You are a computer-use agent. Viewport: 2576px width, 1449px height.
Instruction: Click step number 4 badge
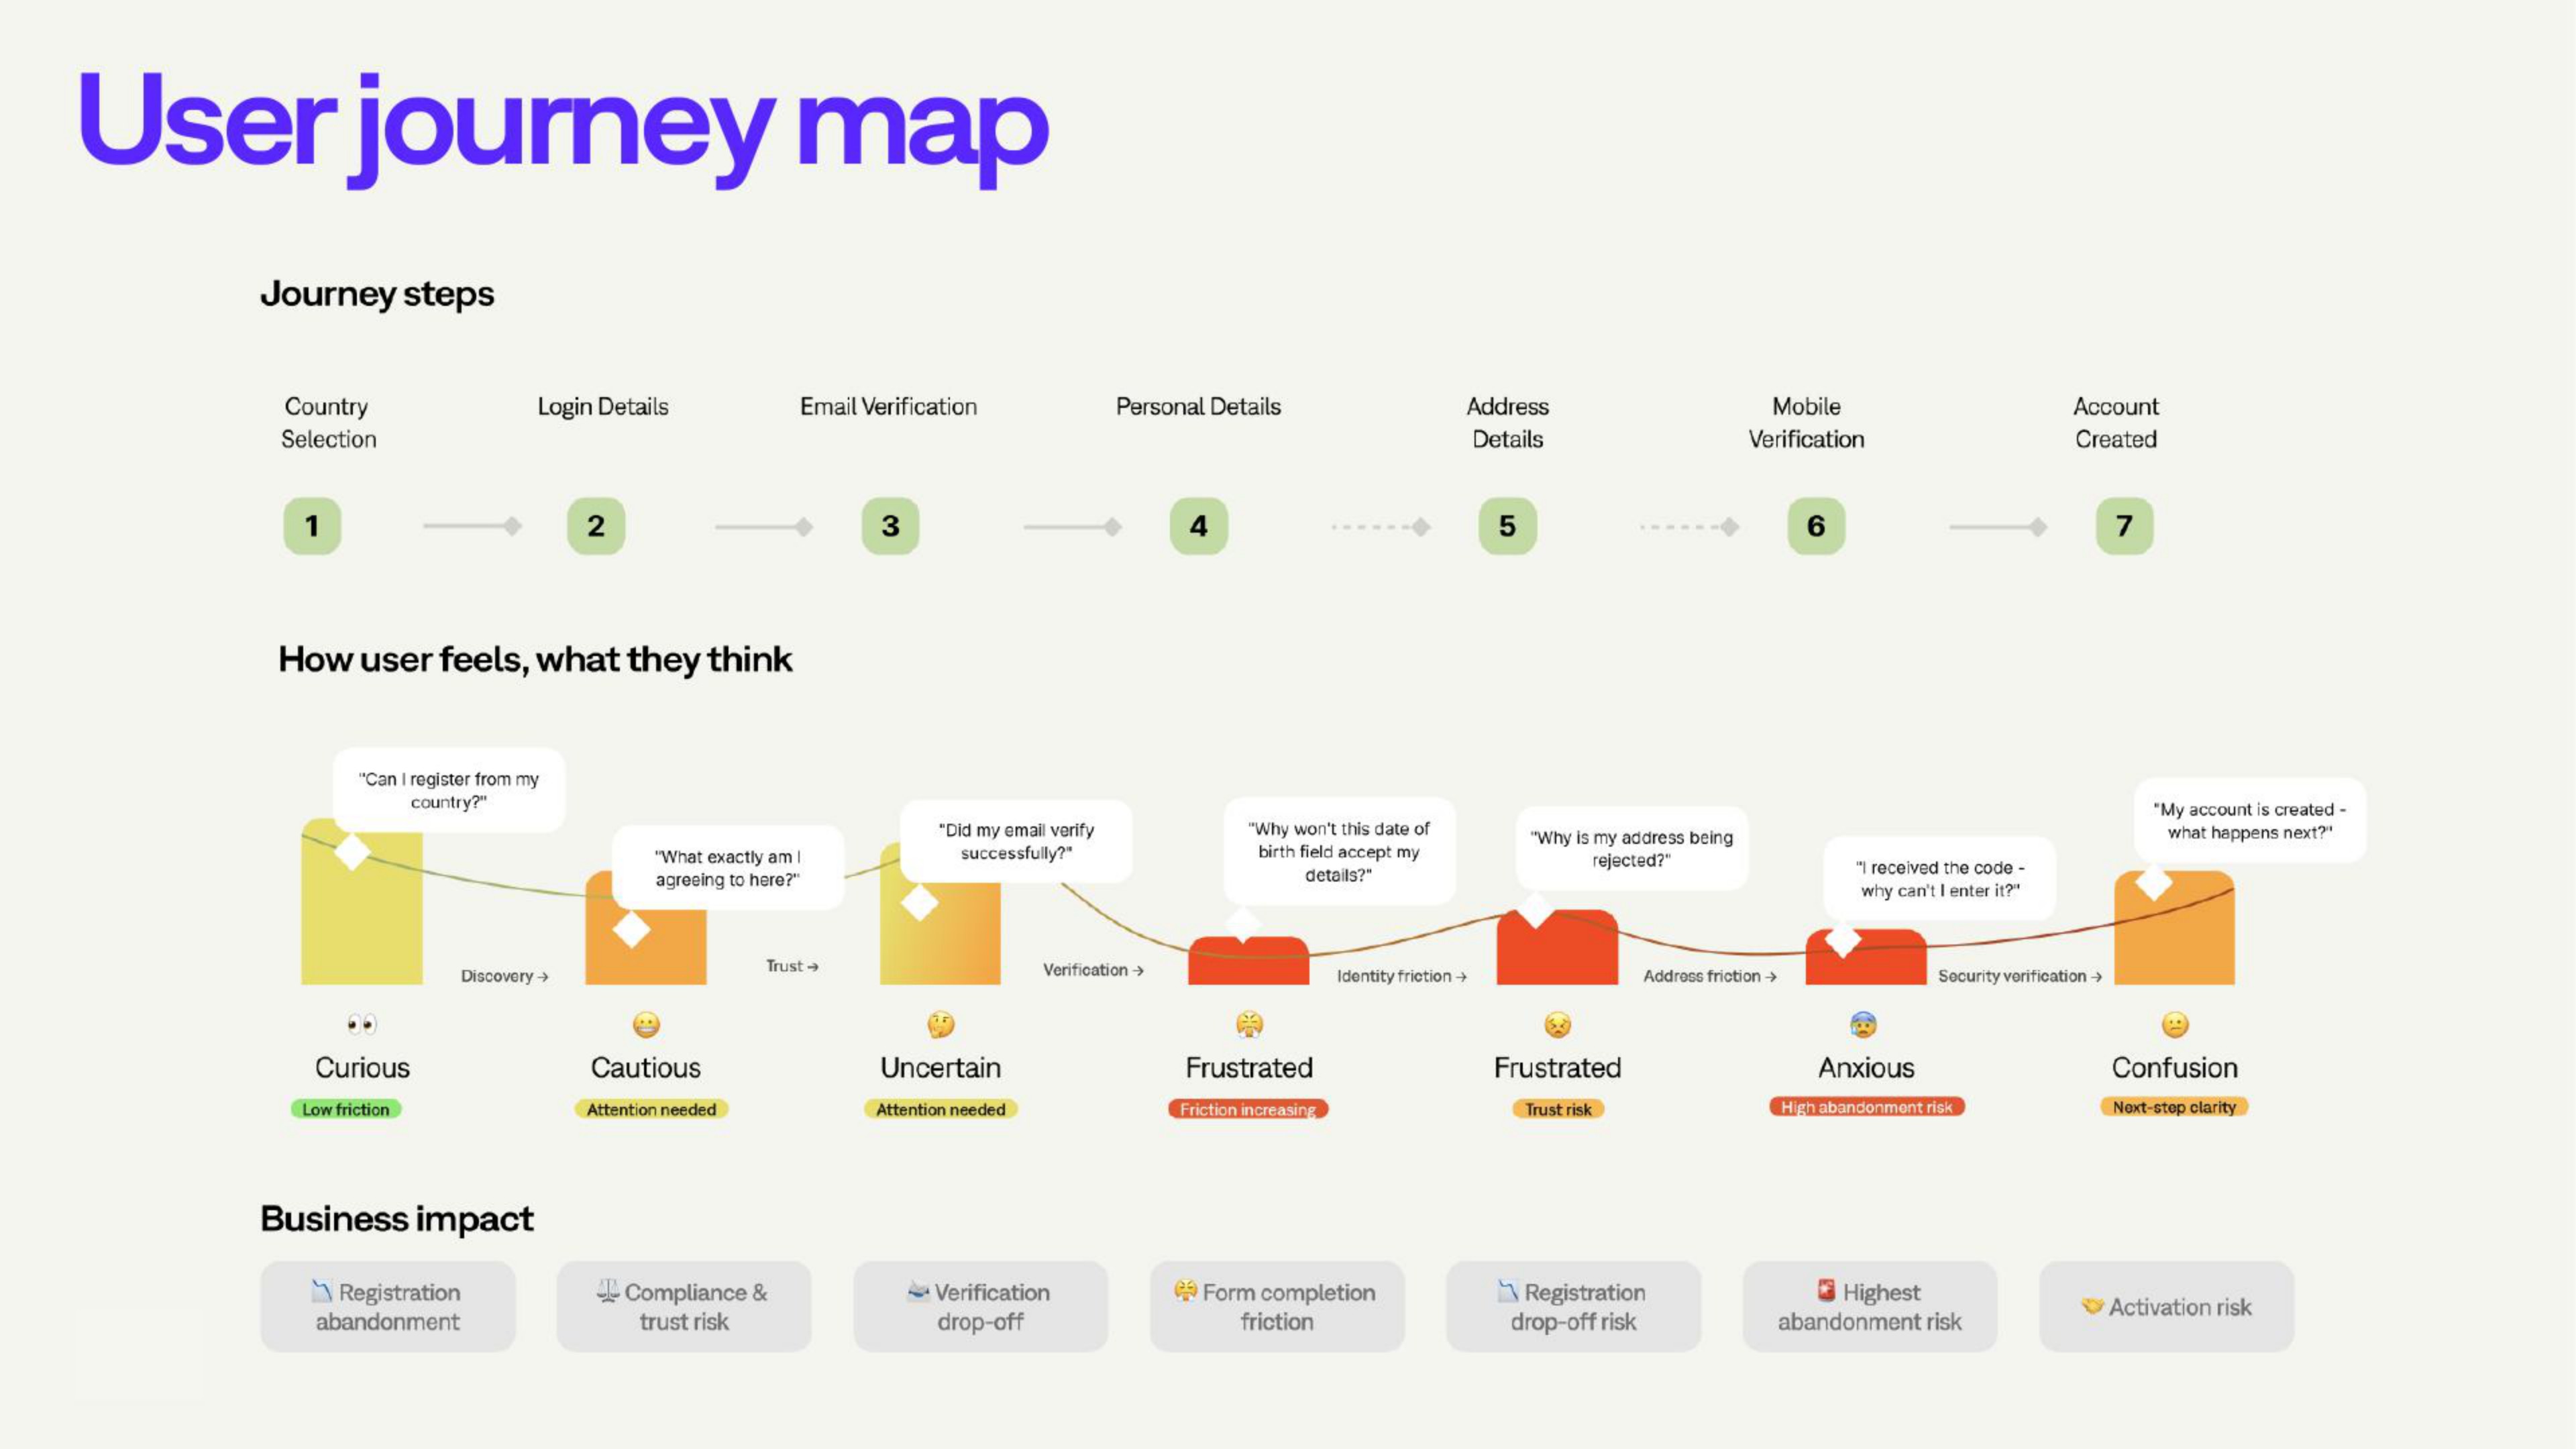[1199, 526]
